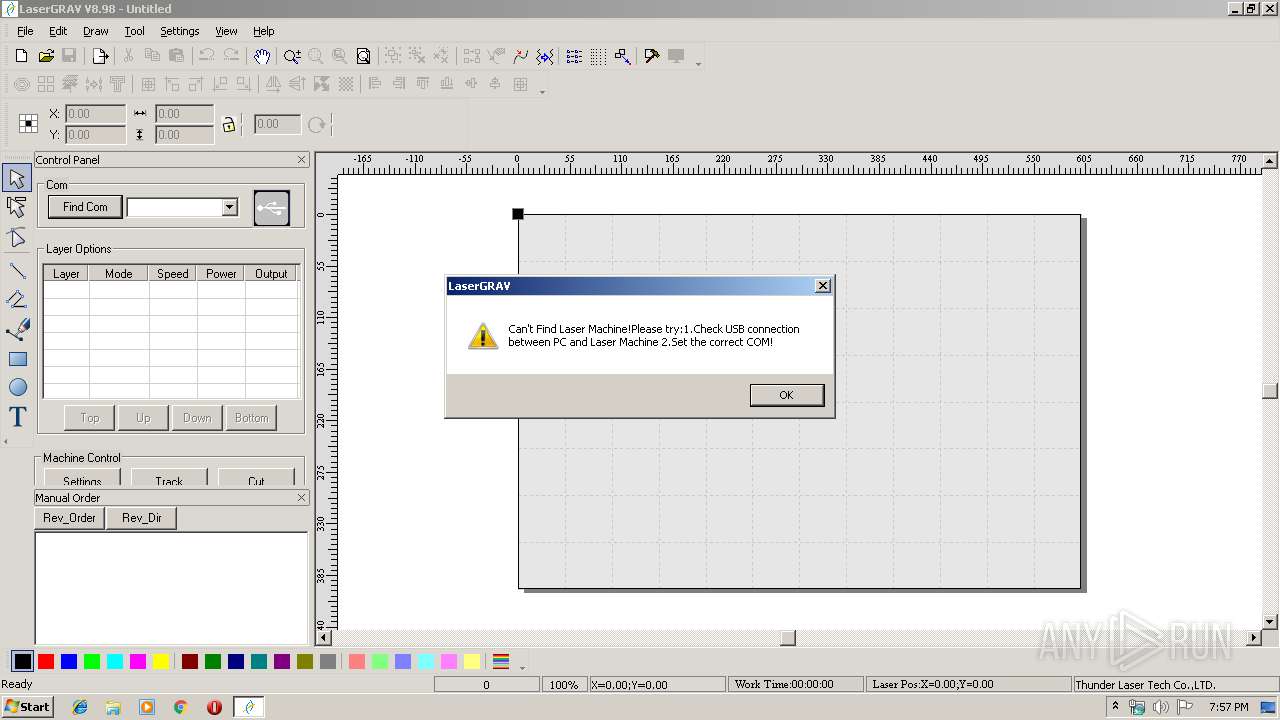Screen dimensions: 1280x720
Task: Expand the alignment toolbar overflow arrow
Action: point(542,91)
